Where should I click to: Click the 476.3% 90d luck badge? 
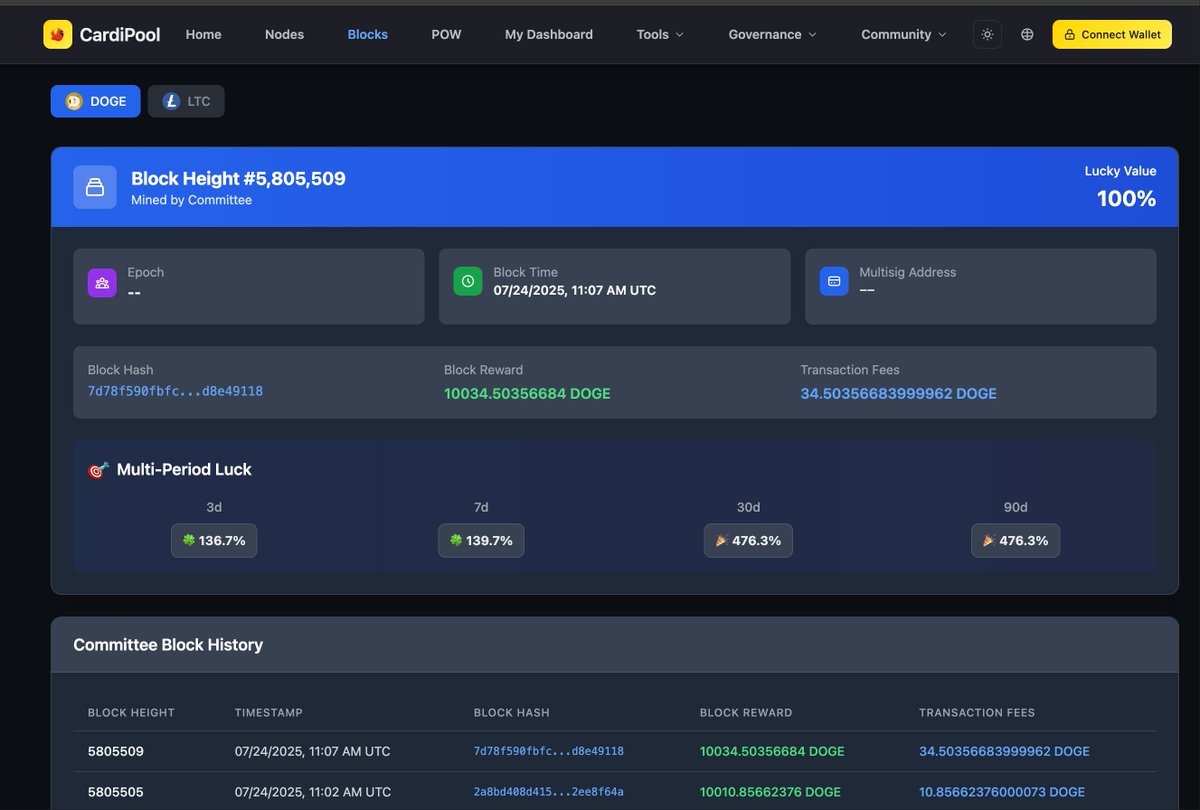pos(1016,540)
